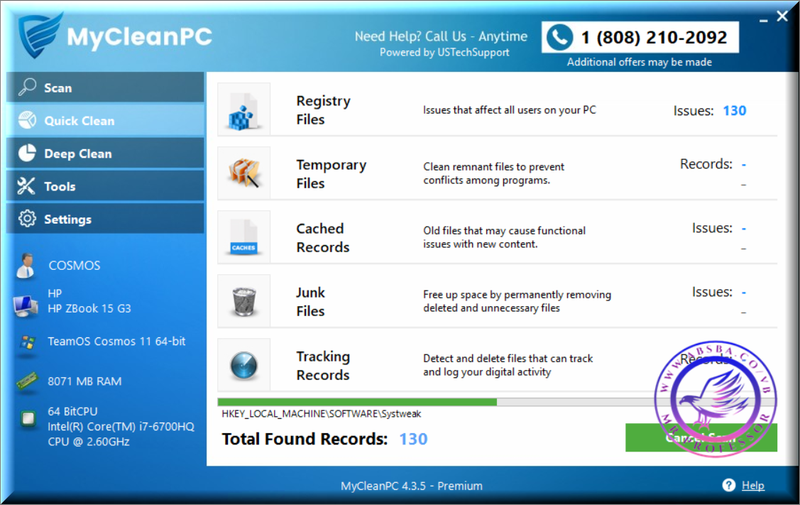Open the Help link

pyautogui.click(x=753, y=486)
